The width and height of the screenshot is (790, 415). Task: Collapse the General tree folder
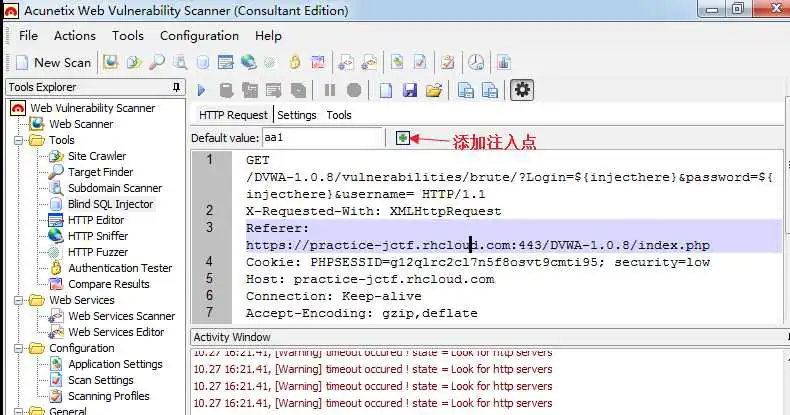19,411
